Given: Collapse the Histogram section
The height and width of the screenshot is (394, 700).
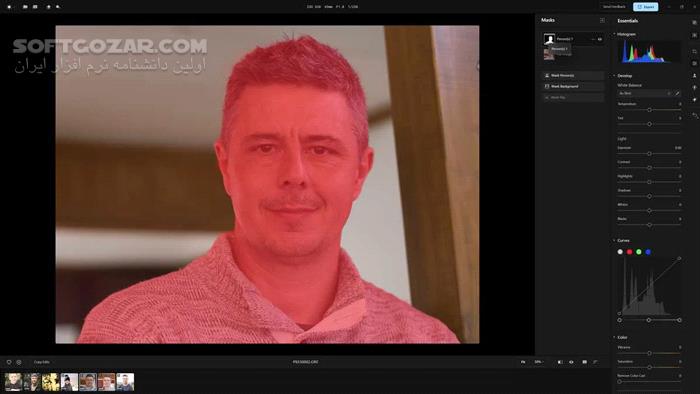Looking at the screenshot, I should [x=614, y=34].
